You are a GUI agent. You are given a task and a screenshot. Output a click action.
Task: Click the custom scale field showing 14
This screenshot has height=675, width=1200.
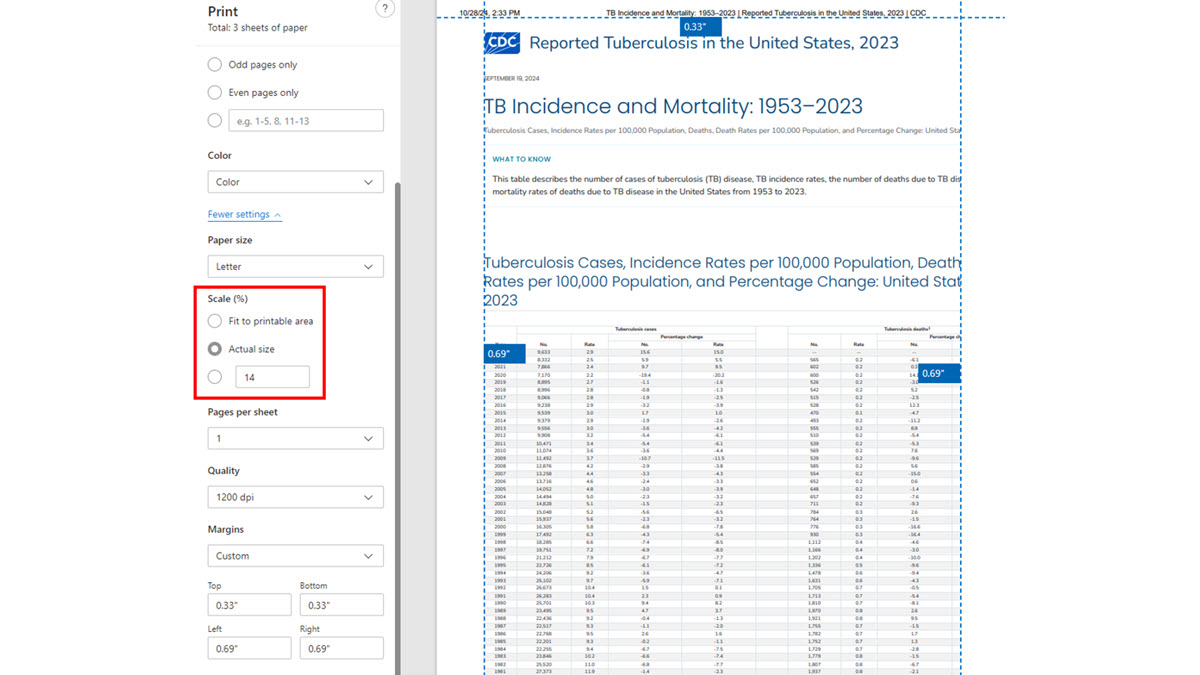(x=272, y=377)
